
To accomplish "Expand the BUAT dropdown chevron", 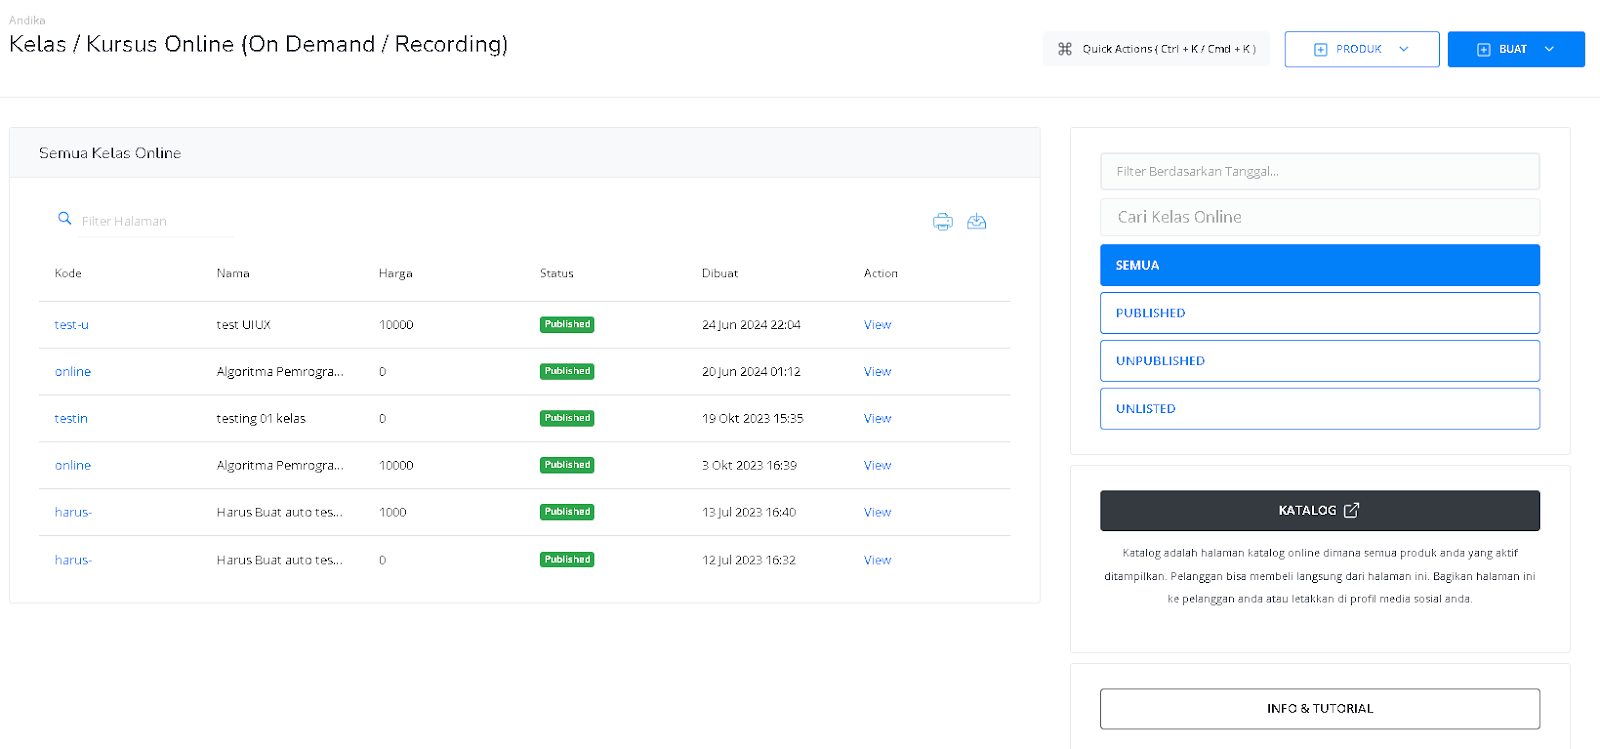I will click(1549, 49).
